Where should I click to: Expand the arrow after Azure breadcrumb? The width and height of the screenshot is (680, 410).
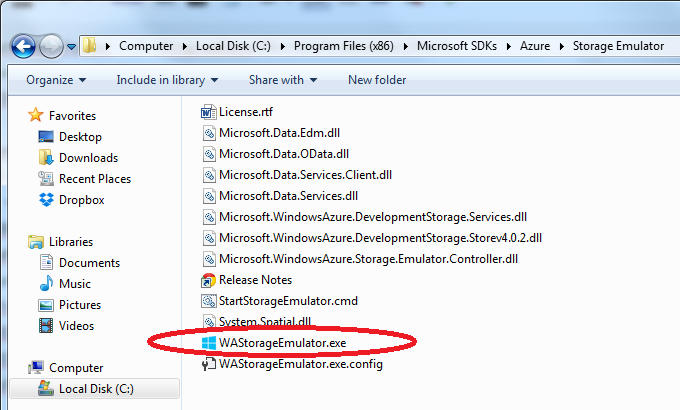point(562,46)
